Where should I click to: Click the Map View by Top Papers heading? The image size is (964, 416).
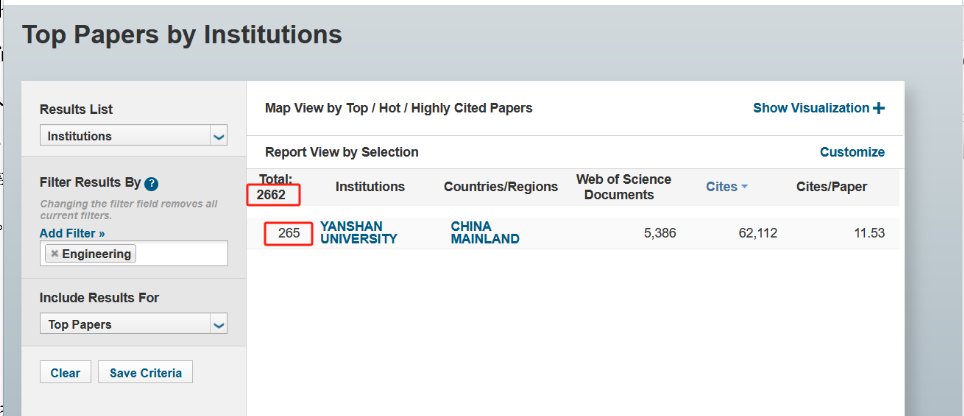(398, 108)
